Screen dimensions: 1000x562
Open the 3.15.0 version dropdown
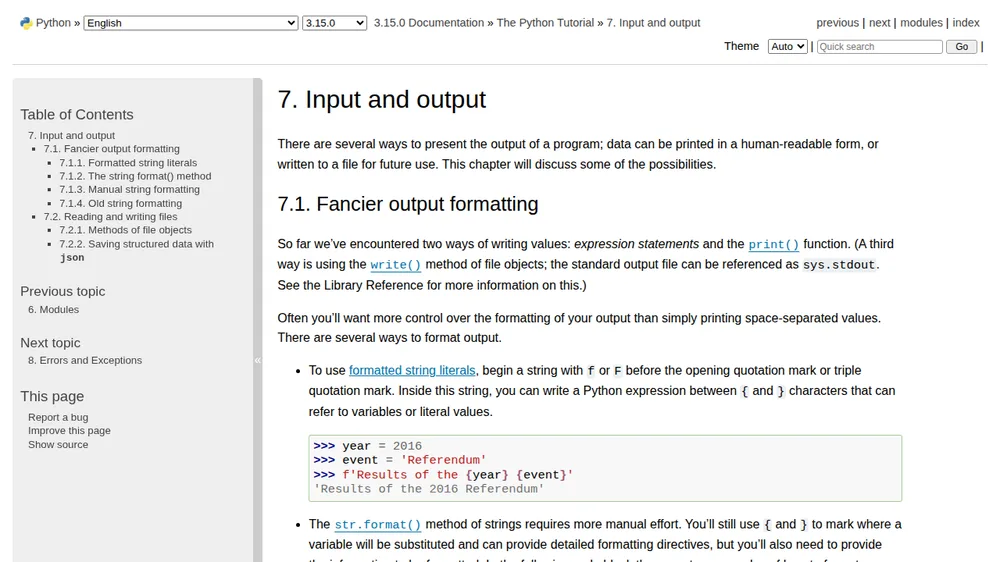point(334,23)
